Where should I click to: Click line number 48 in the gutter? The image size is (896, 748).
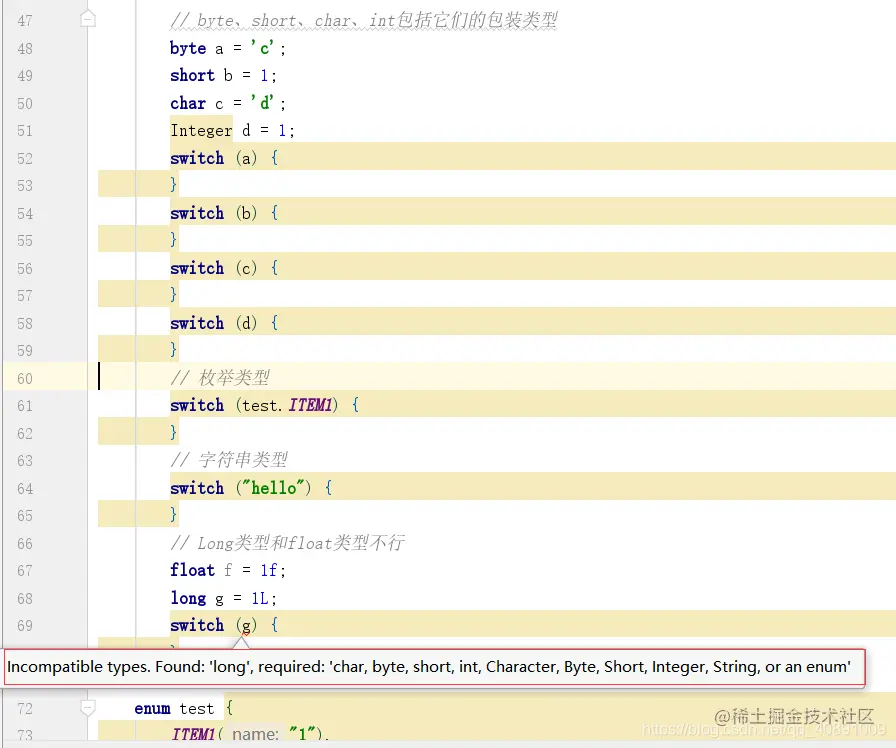(x=25, y=49)
